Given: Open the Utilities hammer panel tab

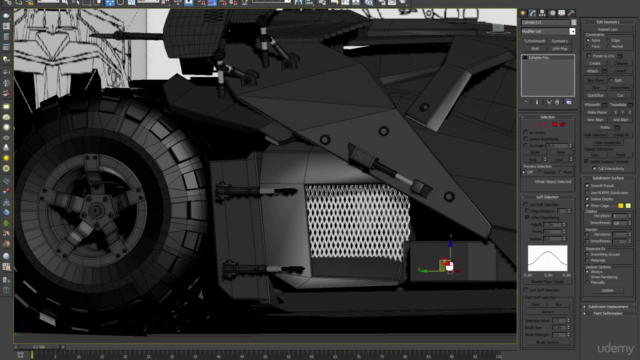Looking at the screenshot, I should [x=571, y=13].
